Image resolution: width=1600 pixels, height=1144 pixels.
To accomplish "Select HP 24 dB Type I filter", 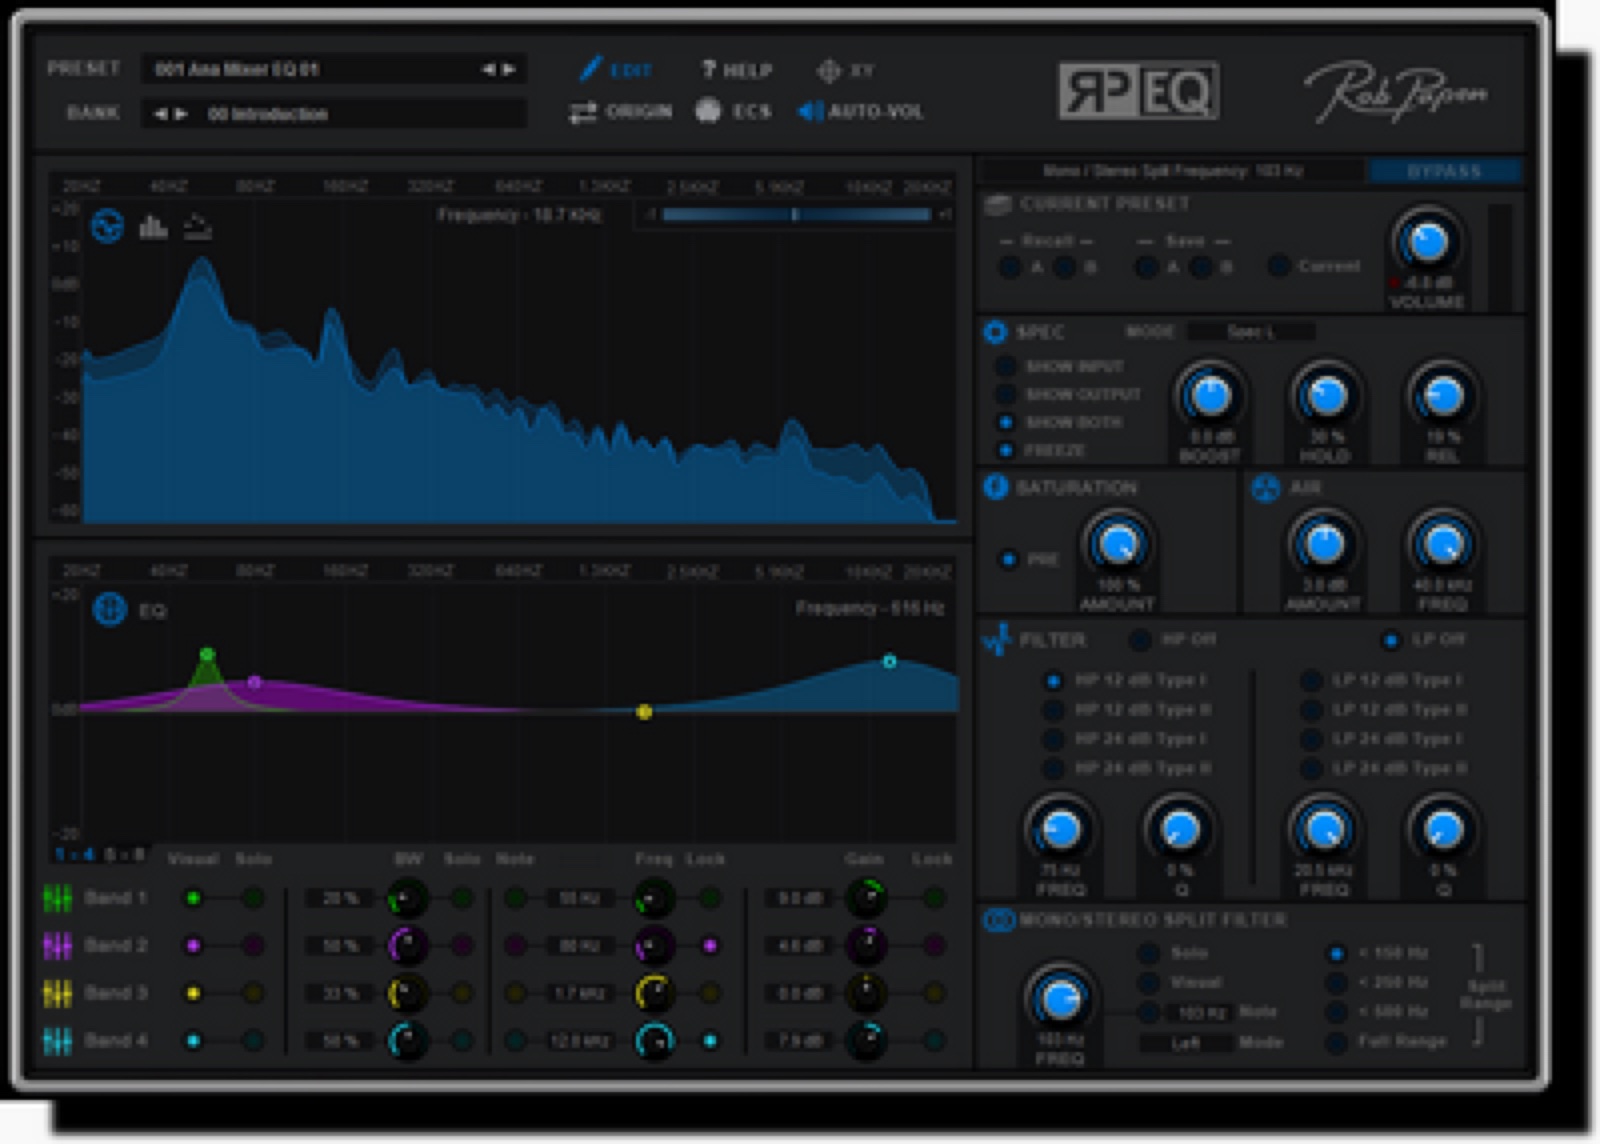I will (1053, 739).
